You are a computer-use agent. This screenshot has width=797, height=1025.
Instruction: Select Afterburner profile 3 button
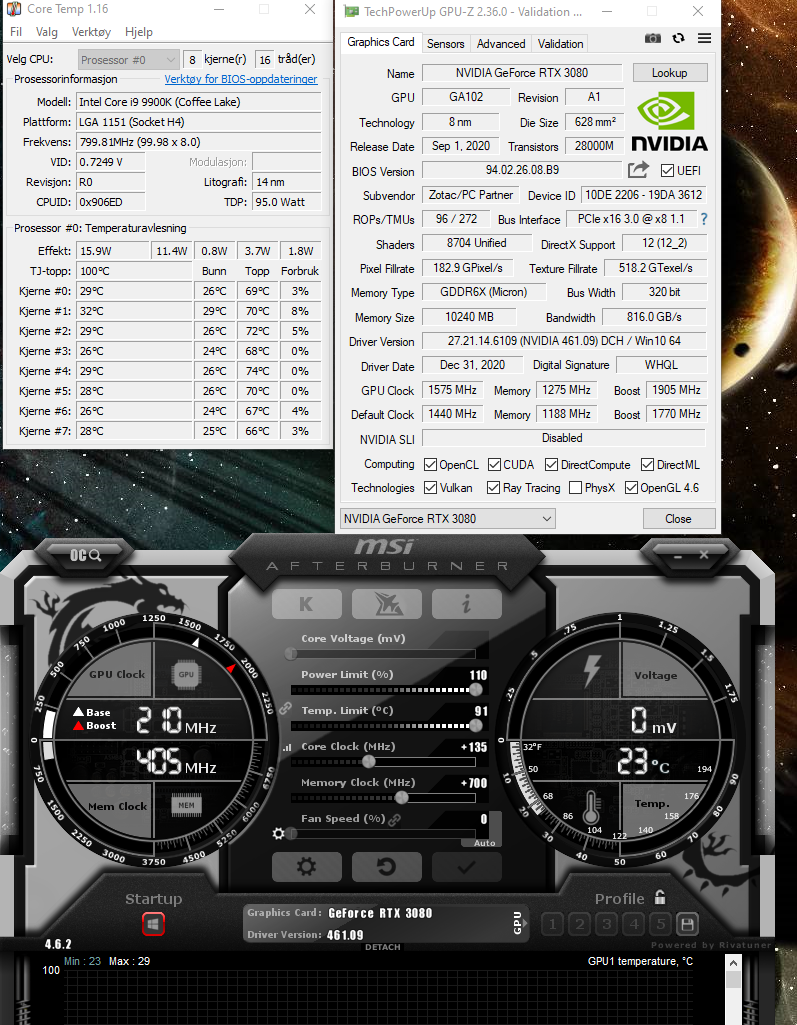(607, 924)
